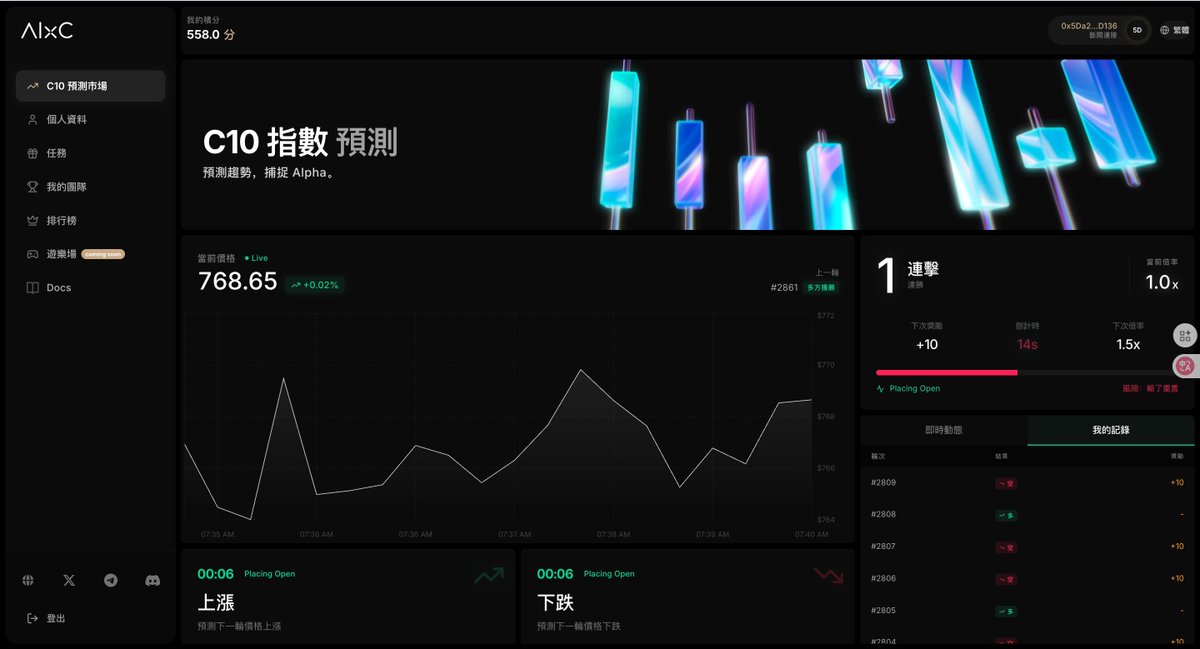1200x649 pixels.
Task: Click the pink translate floating widget icon
Action: tap(1185, 367)
